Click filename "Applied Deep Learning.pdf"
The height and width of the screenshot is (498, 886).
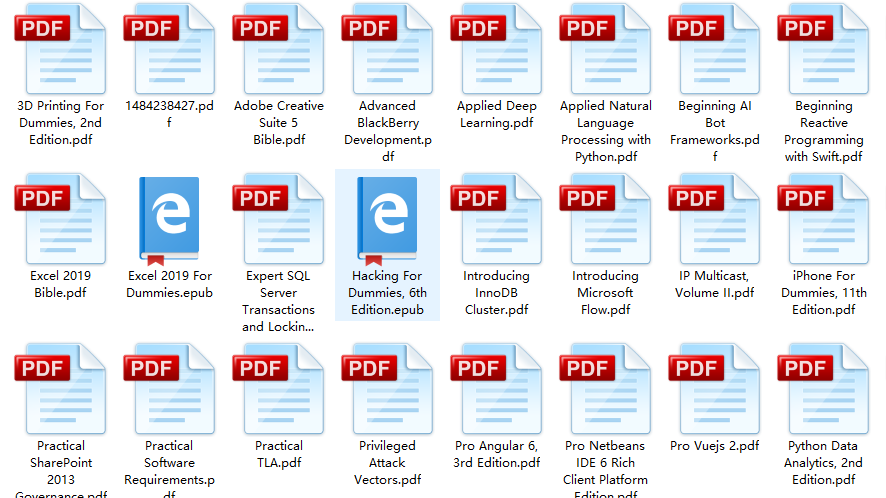[497, 114]
